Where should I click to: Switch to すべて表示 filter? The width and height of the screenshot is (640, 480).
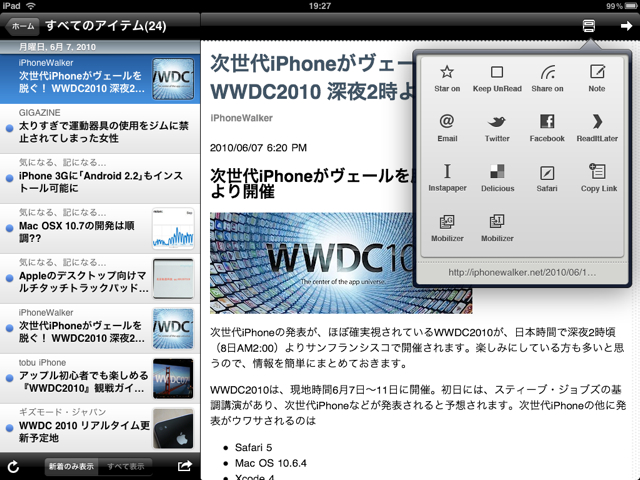[125, 466]
